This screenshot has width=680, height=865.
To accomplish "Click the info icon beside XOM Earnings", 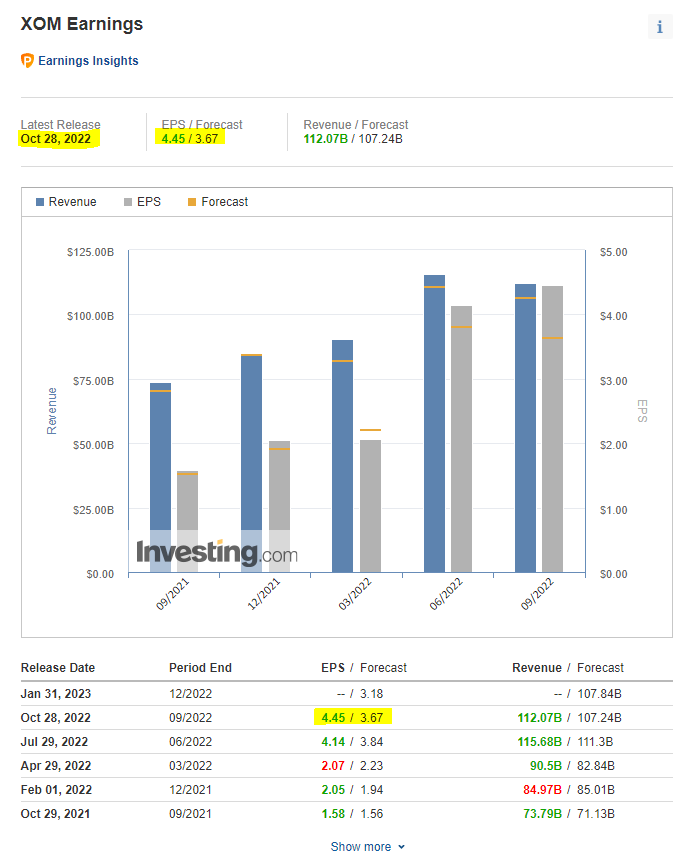I will point(660,26).
